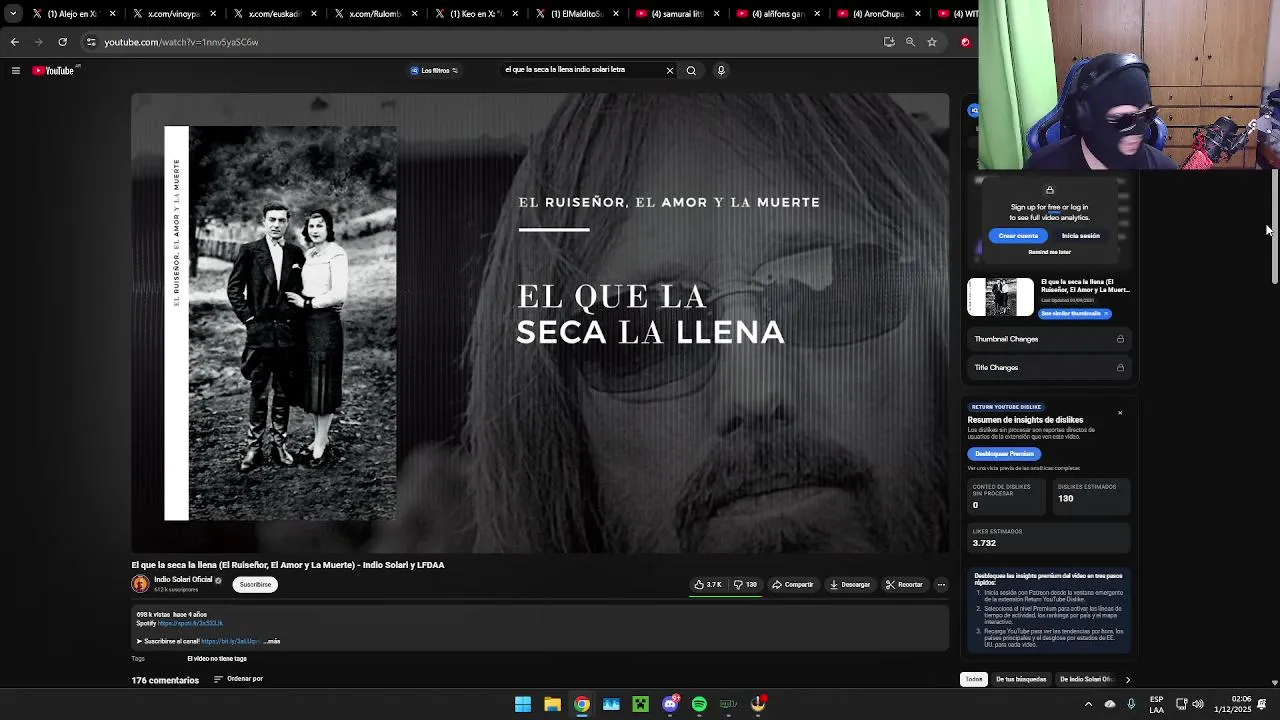Viewport: 1280px width, 720px height.
Task: Click the page vertical scrollbar
Action: tap(1274, 225)
